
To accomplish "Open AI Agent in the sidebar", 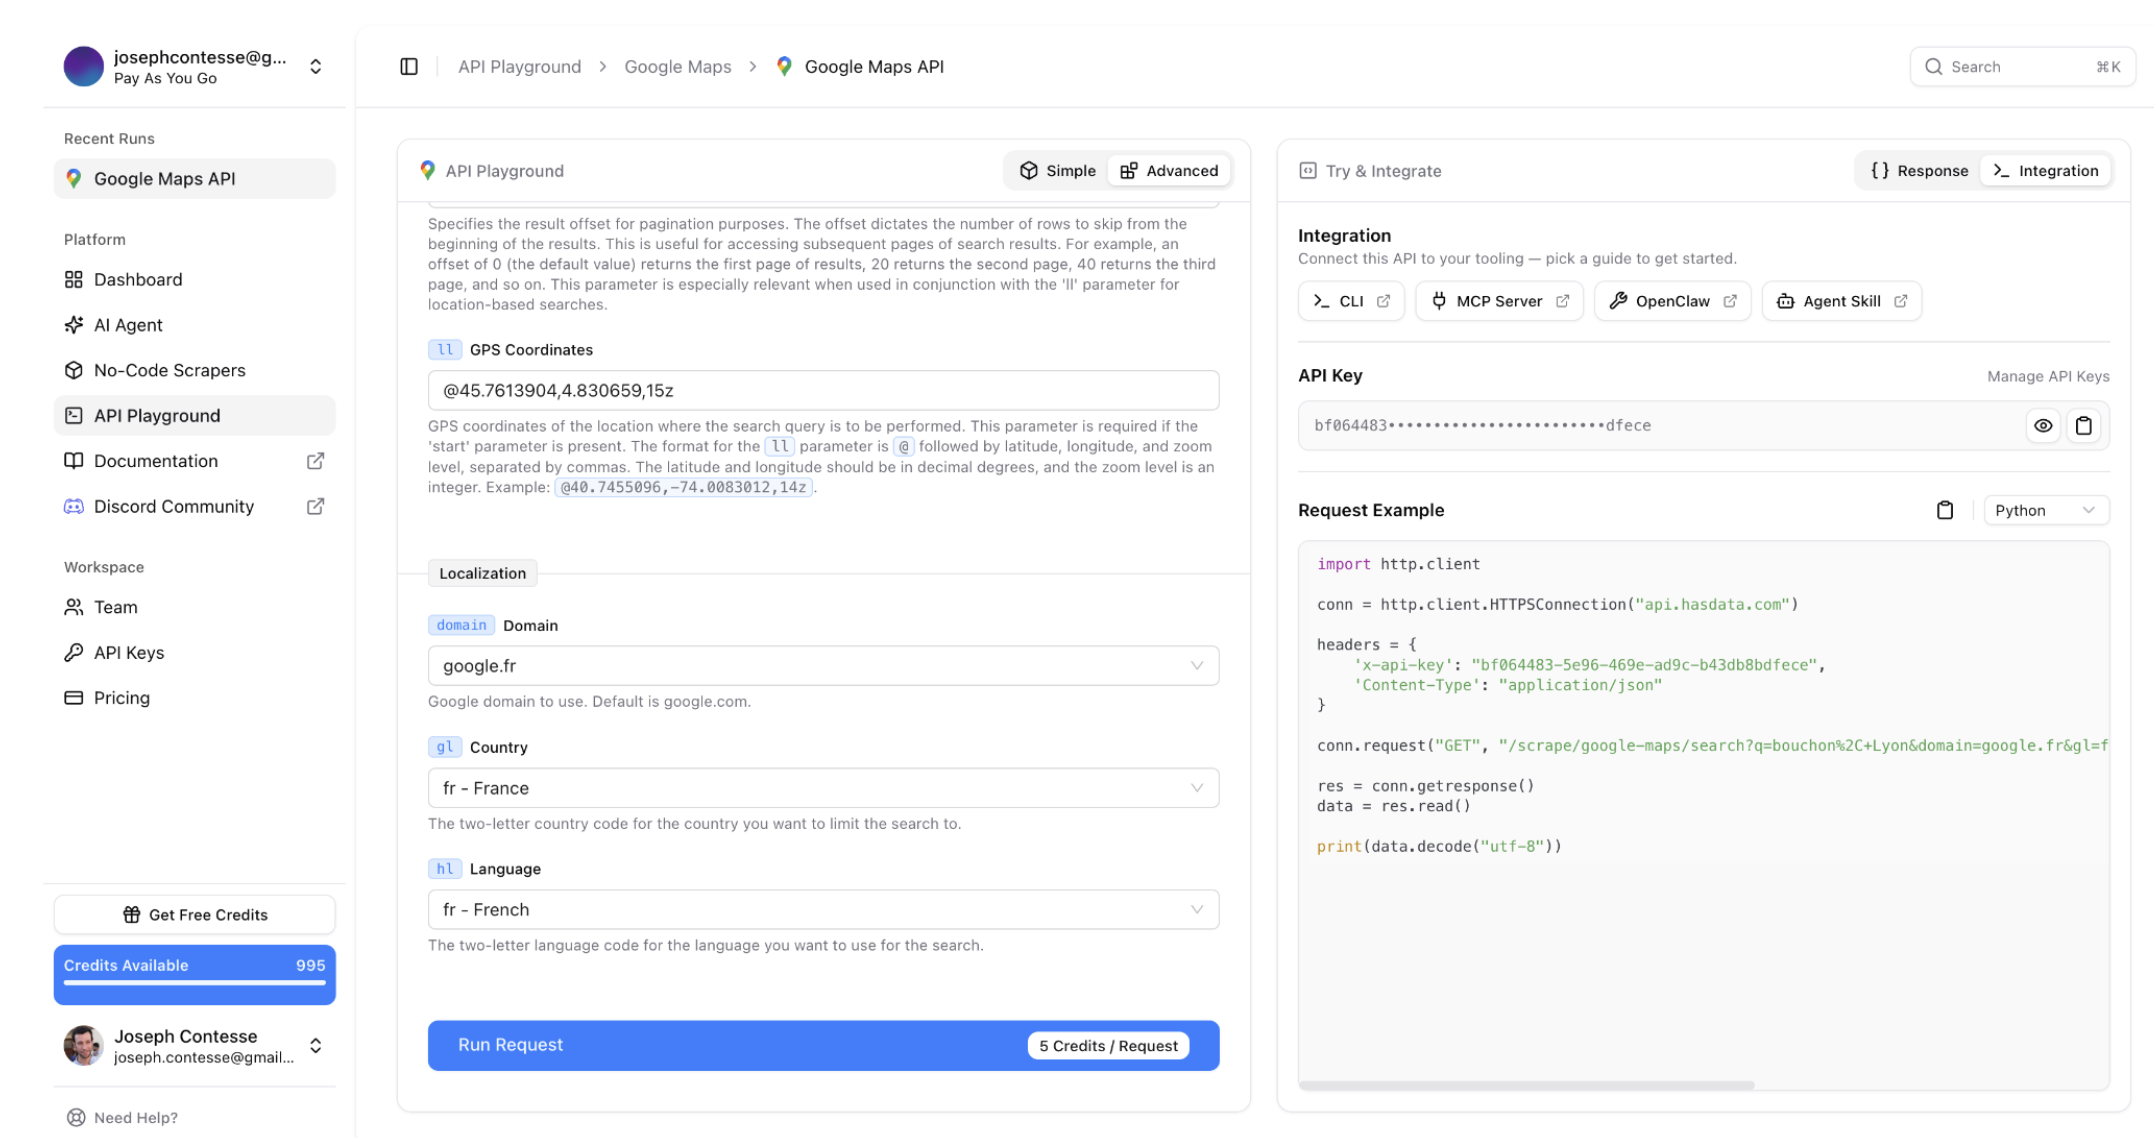I will 194,325.
